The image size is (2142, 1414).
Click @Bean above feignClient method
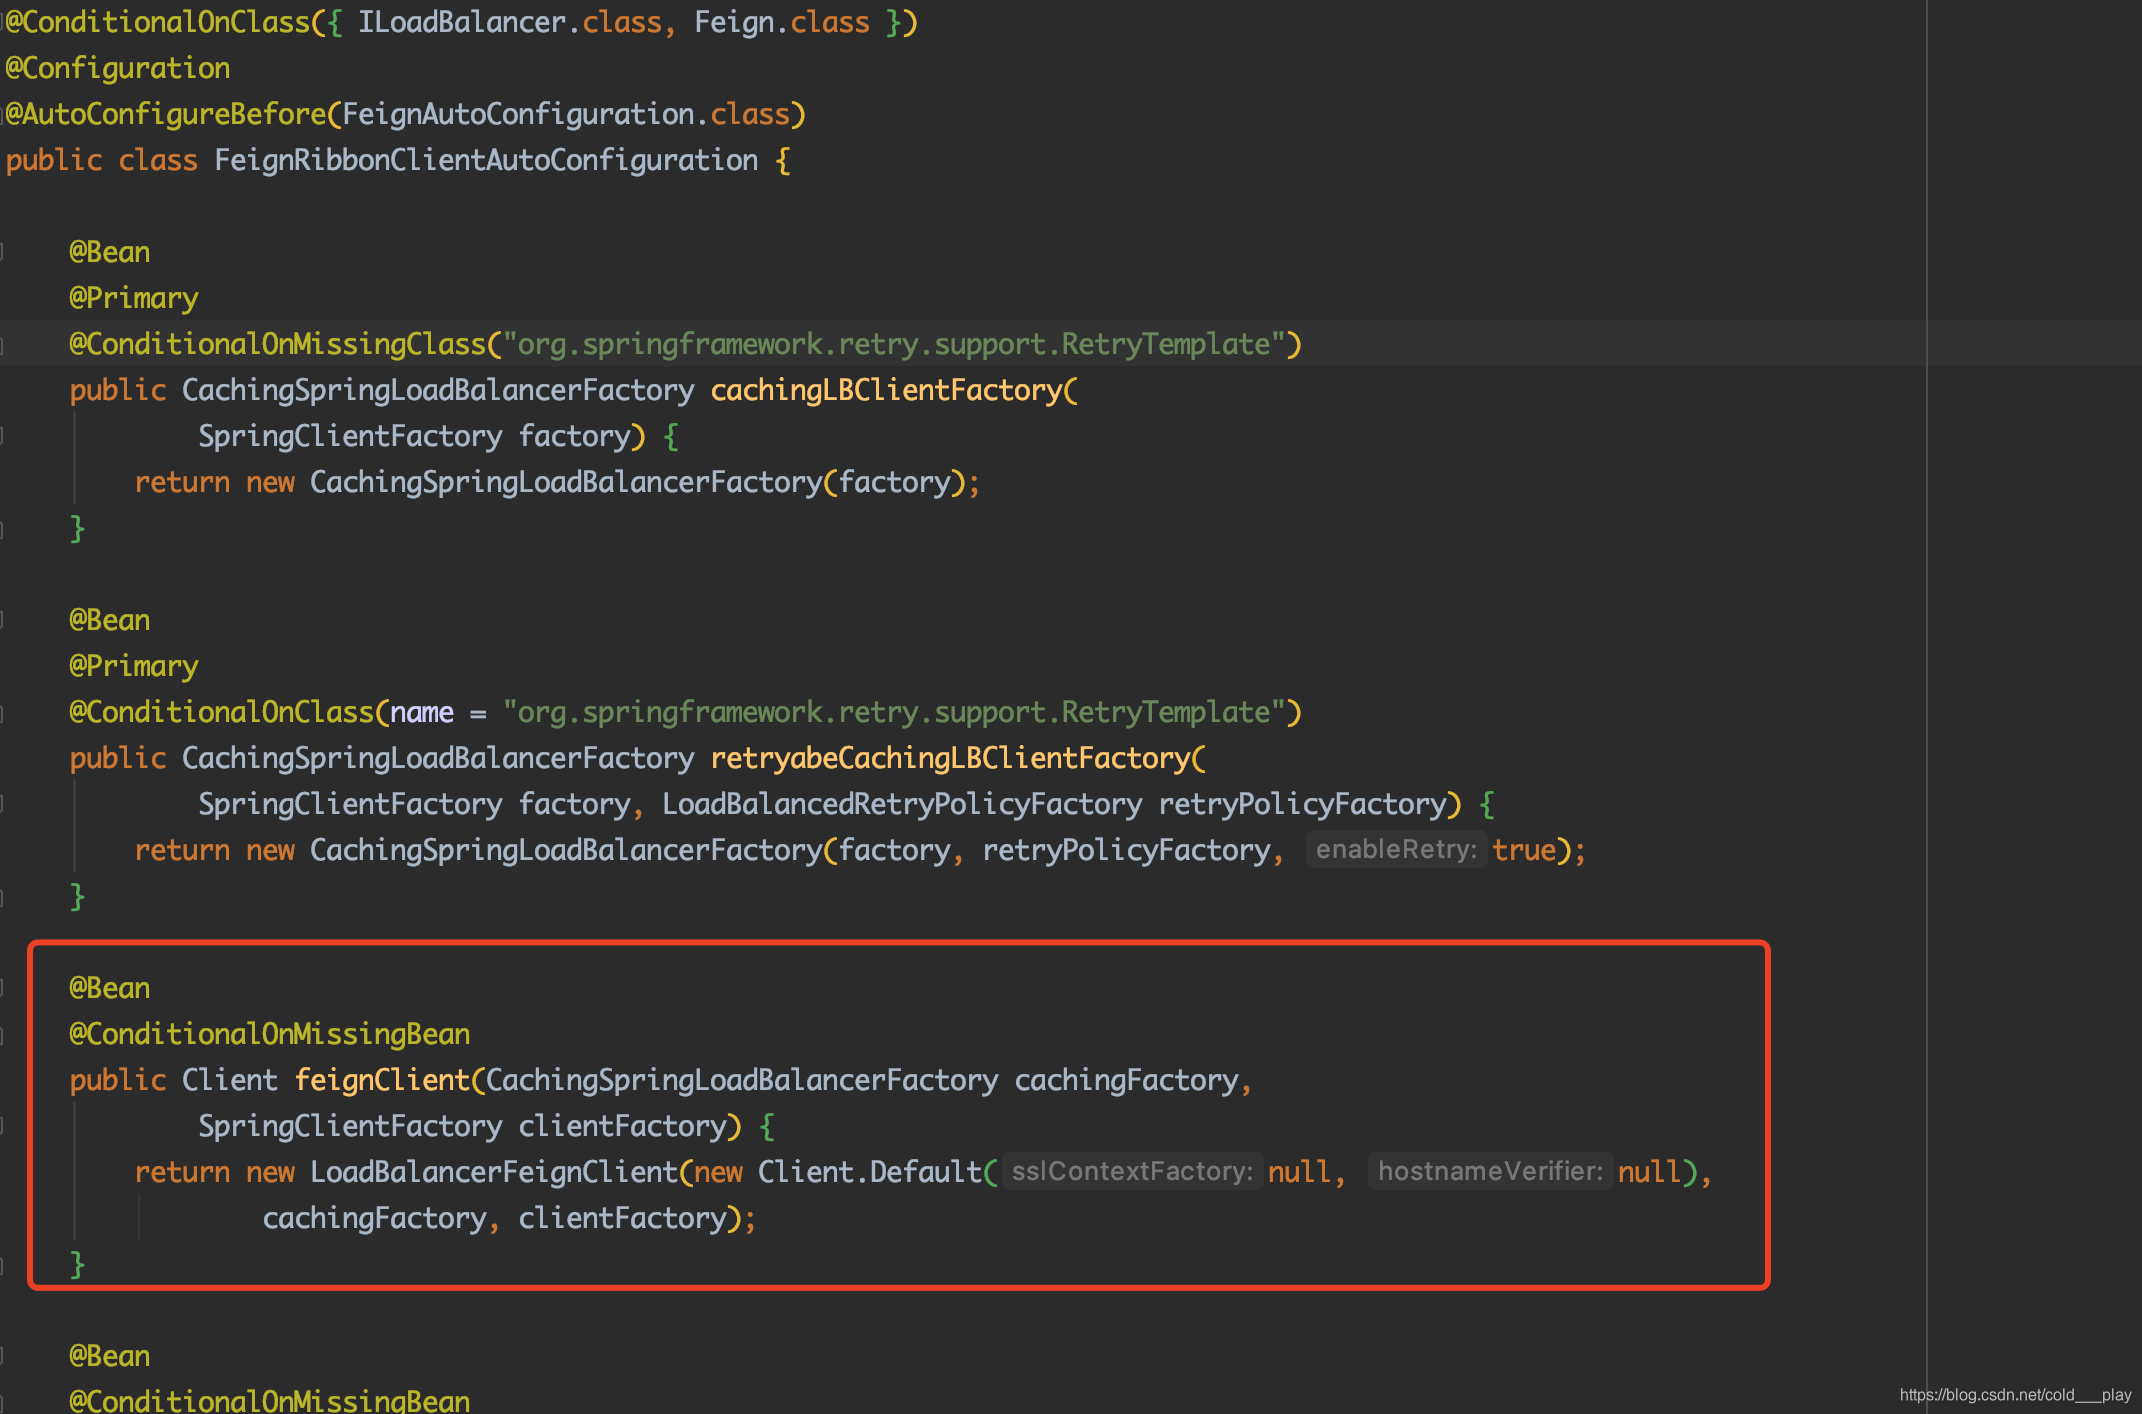click(x=110, y=988)
